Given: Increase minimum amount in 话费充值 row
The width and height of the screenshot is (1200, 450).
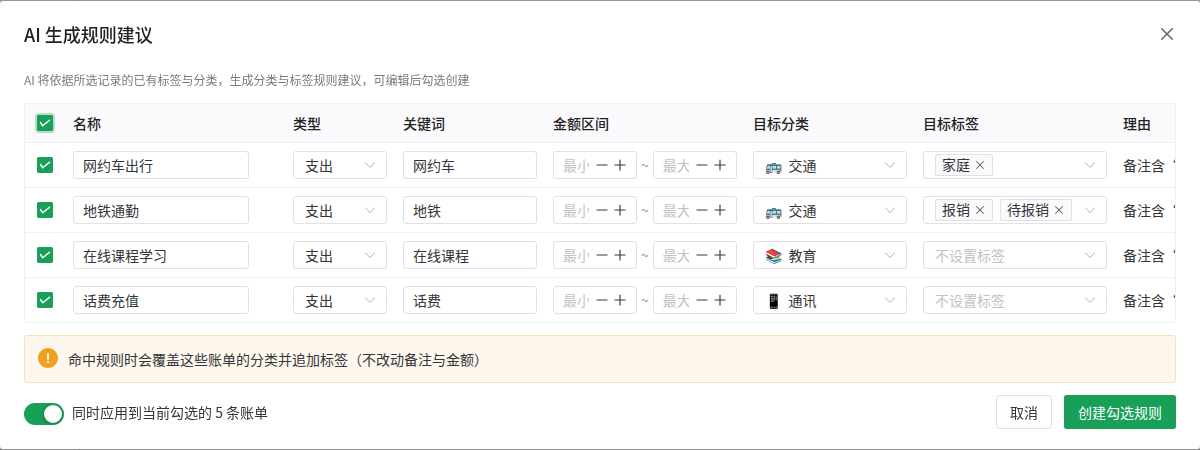Looking at the screenshot, I should pos(620,300).
